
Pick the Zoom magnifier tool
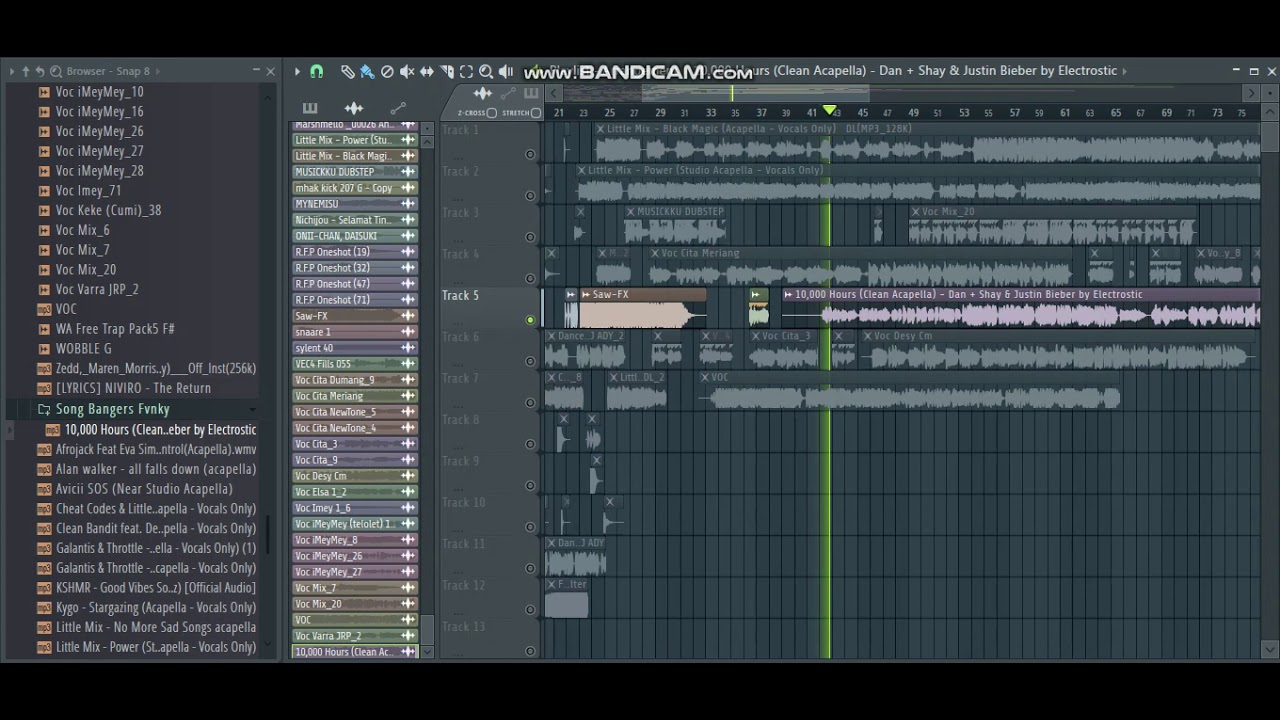click(486, 71)
